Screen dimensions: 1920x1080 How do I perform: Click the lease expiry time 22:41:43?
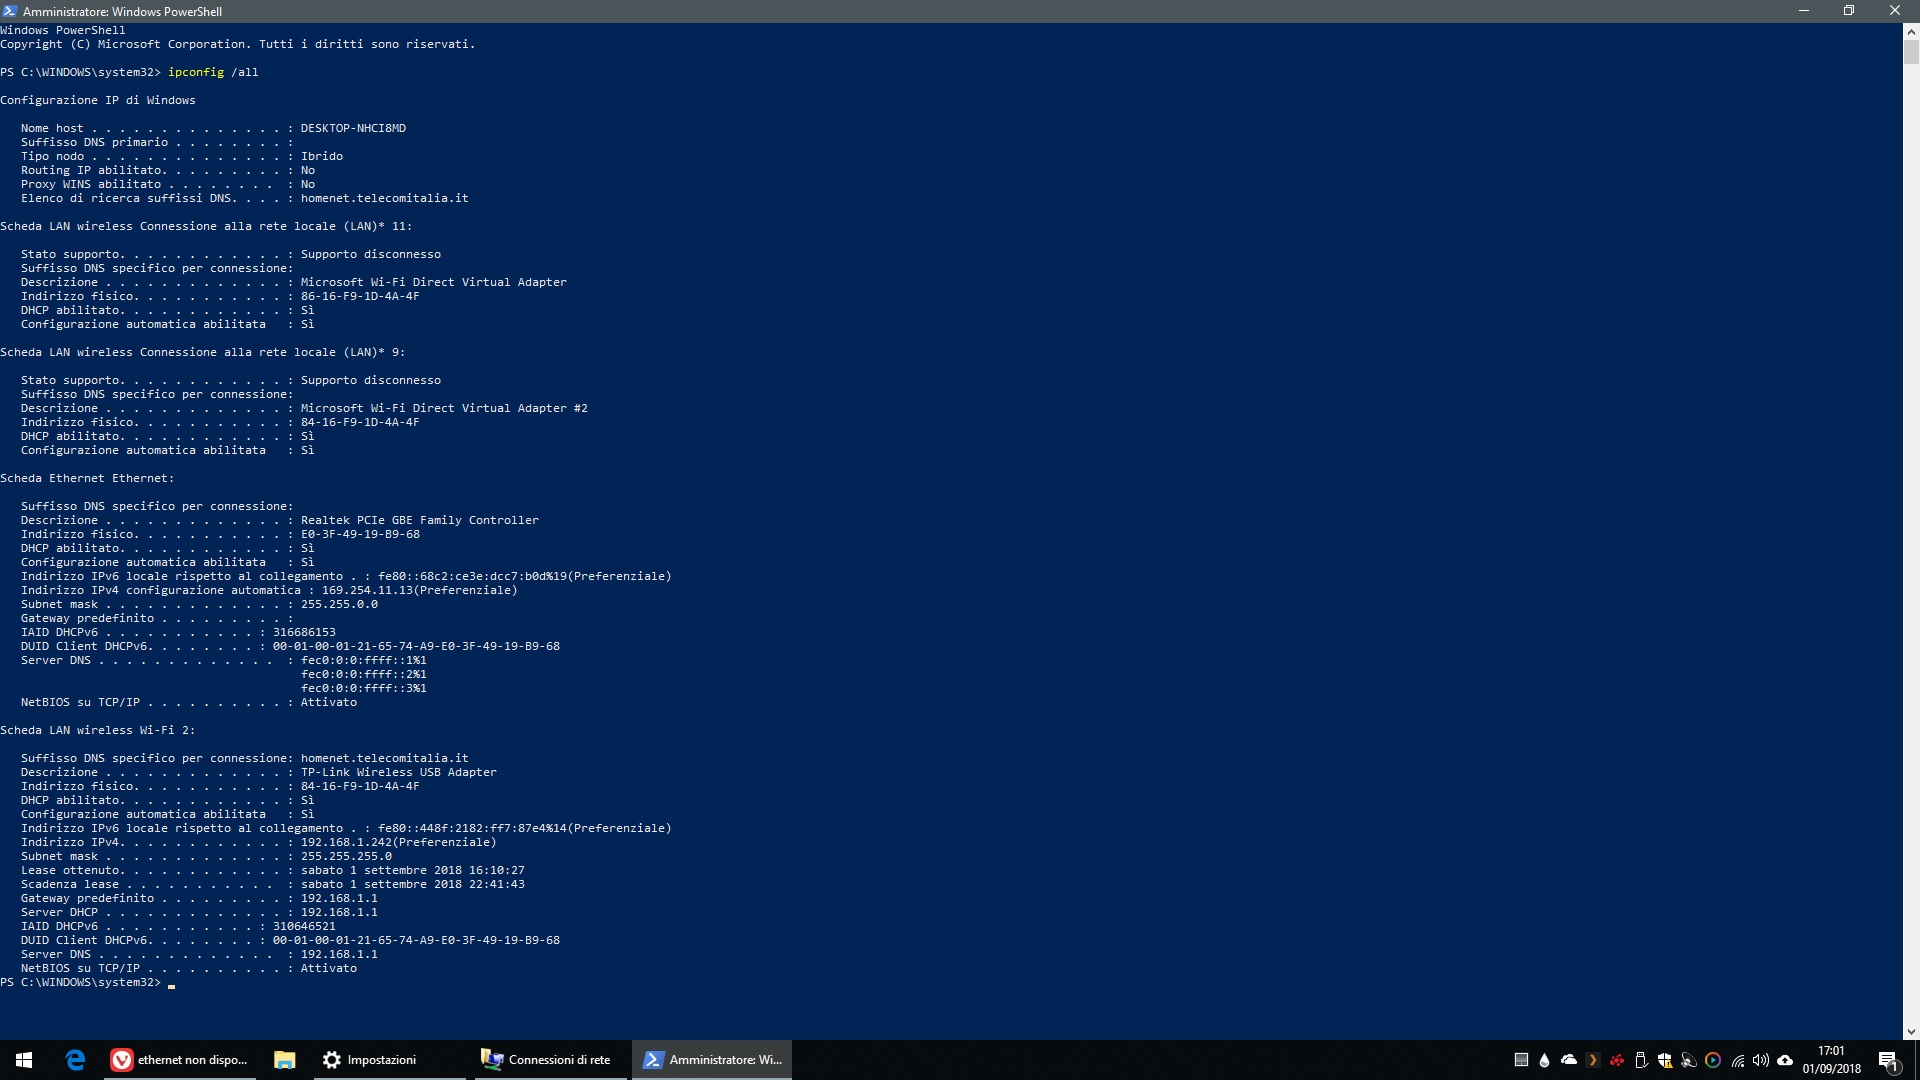(497, 884)
